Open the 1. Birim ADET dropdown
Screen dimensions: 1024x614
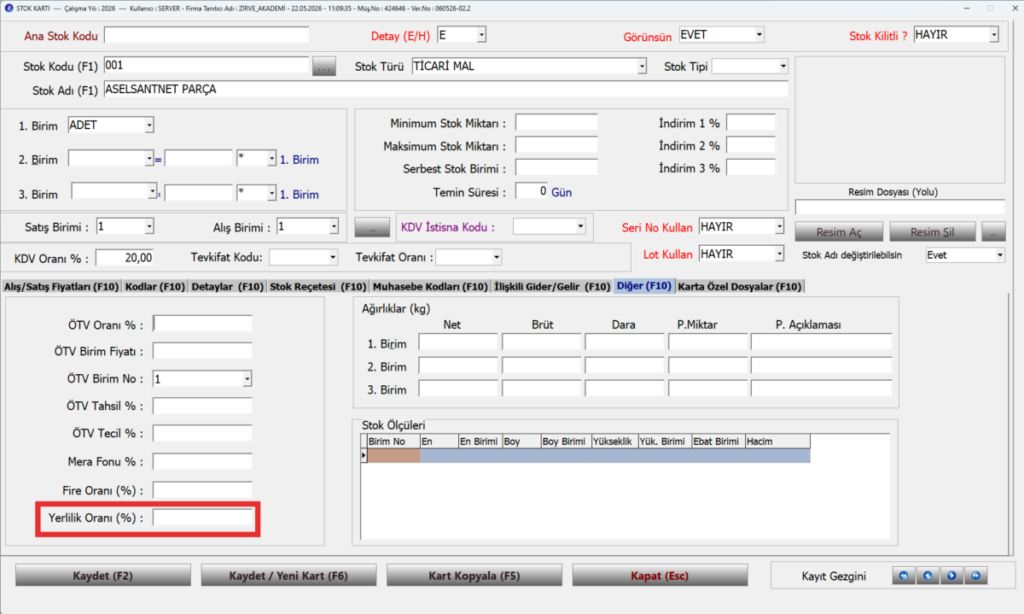[150, 125]
